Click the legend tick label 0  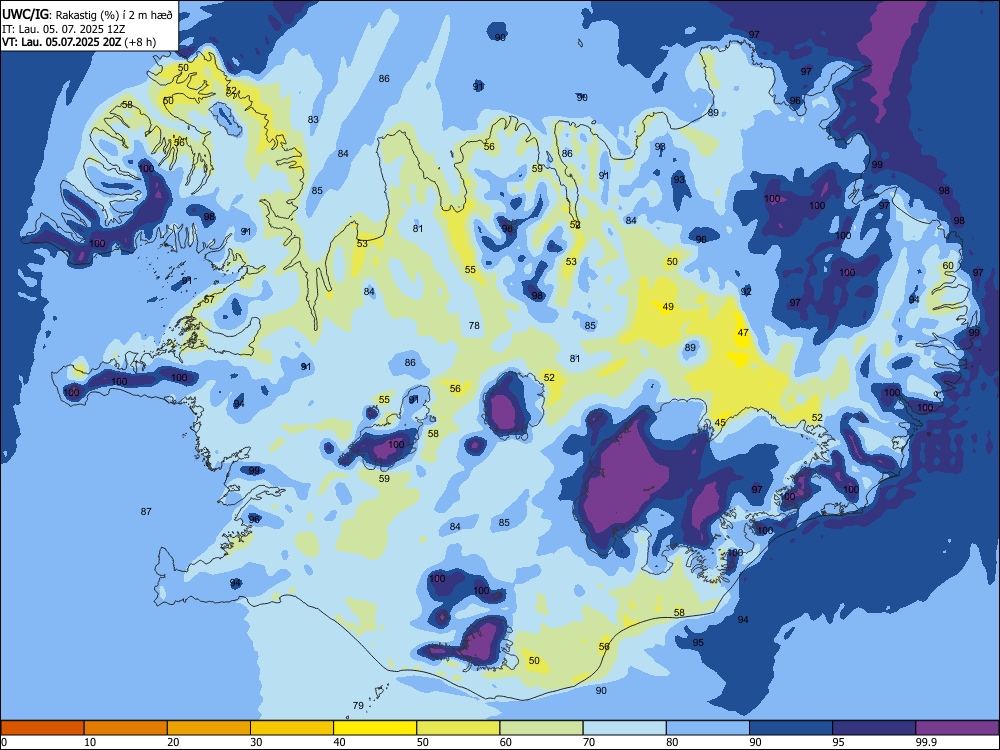4,742
